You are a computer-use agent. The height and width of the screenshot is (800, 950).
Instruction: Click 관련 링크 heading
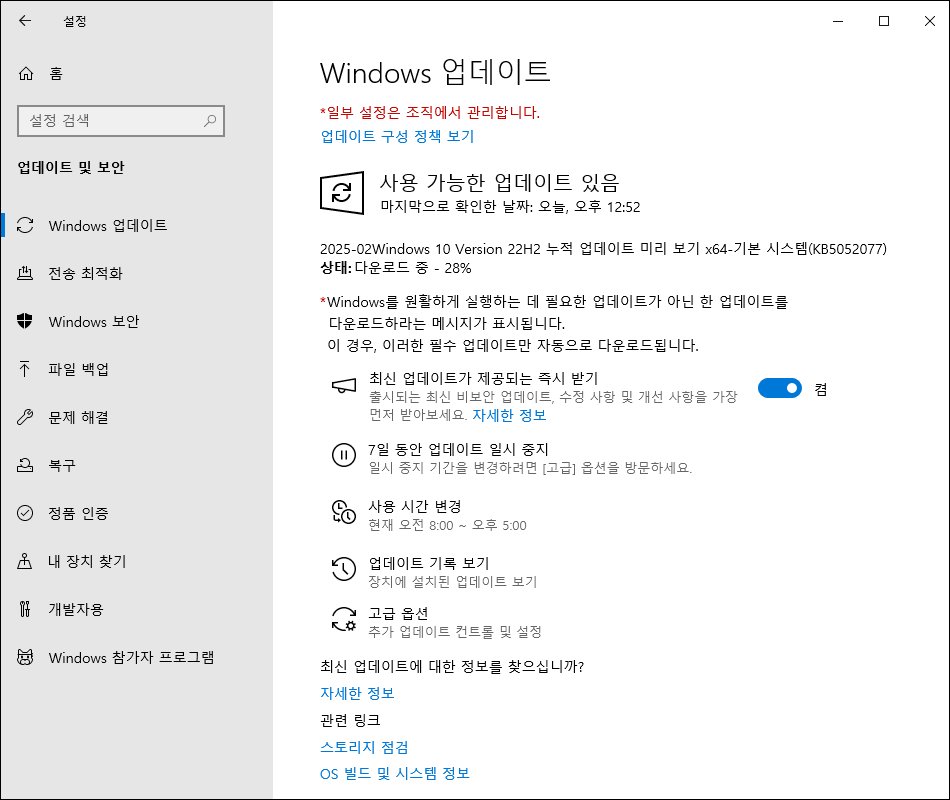[x=350, y=720]
